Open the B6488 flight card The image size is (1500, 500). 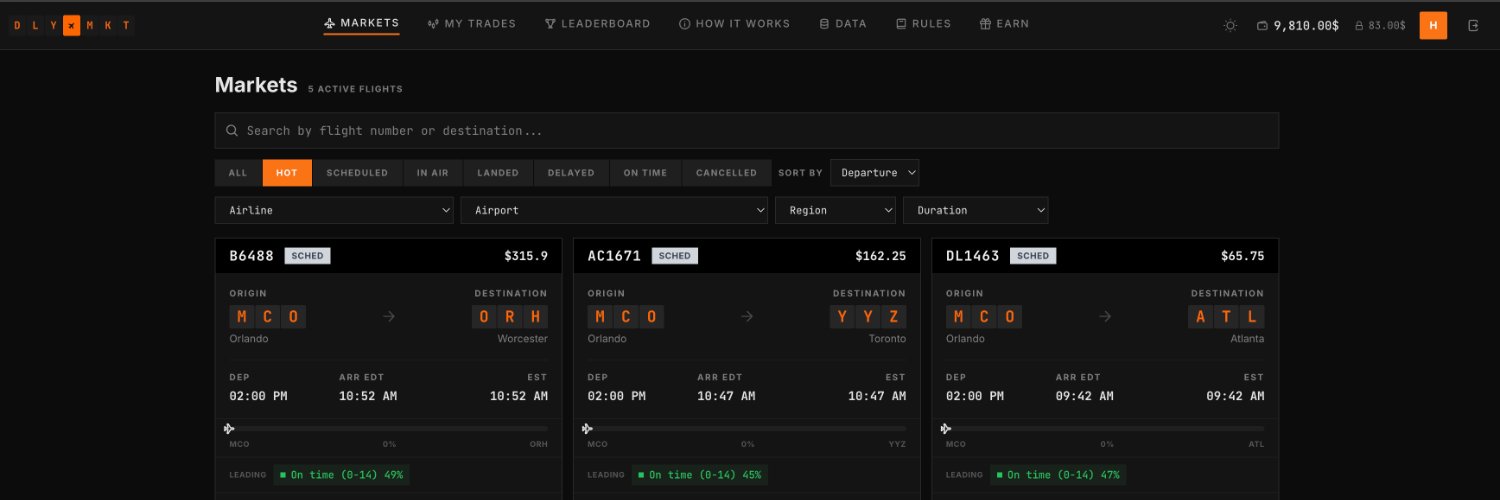pyautogui.click(x=388, y=369)
